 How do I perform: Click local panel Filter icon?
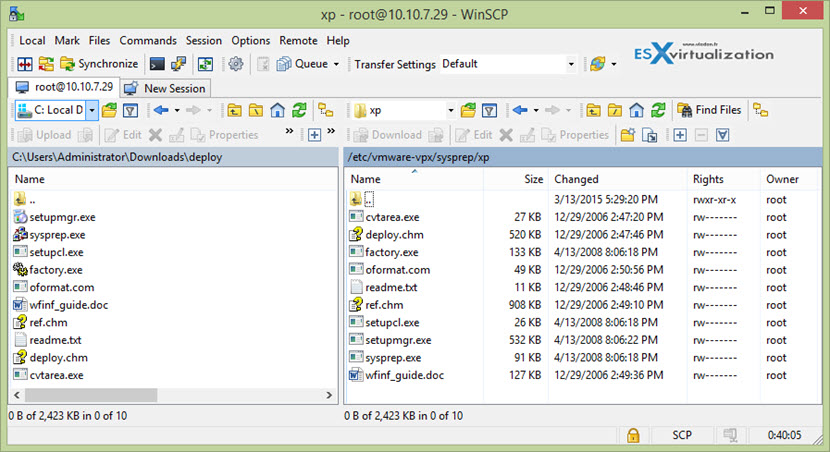(130, 110)
